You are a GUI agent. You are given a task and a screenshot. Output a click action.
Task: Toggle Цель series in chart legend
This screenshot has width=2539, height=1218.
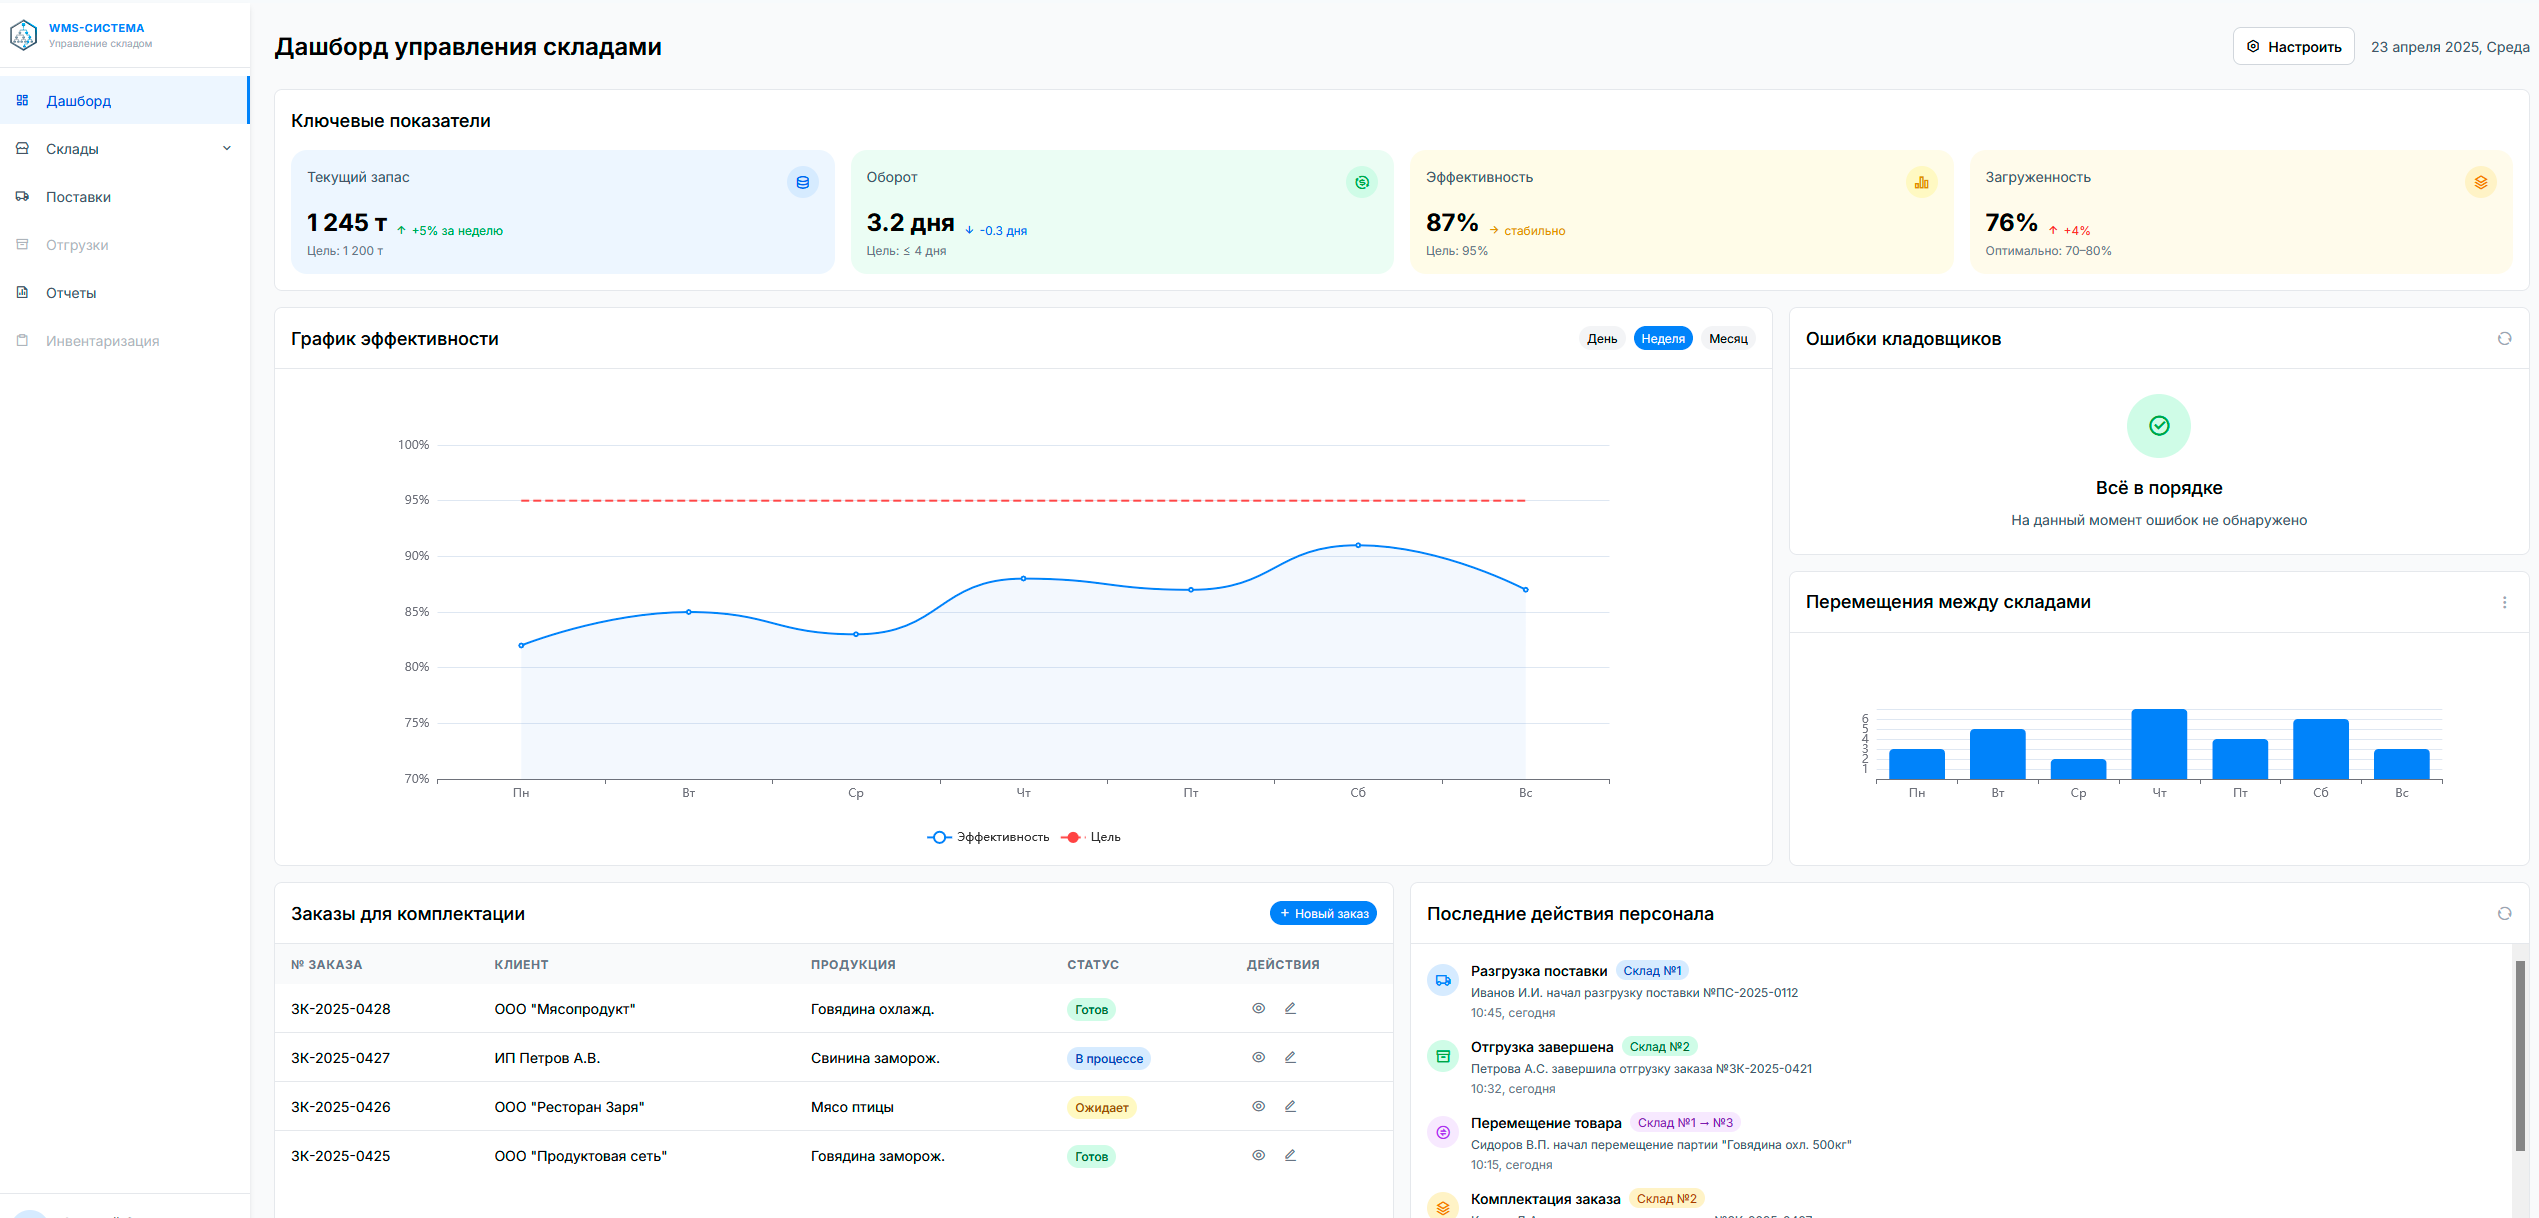pos(1091,837)
